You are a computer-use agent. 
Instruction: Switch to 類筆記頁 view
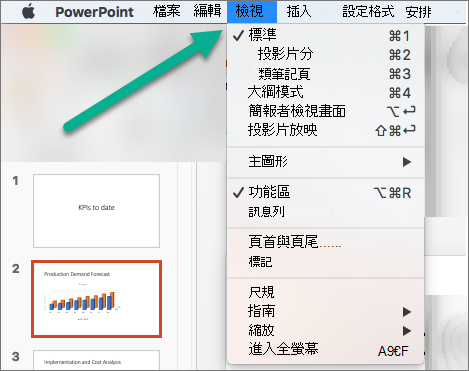(x=325, y=73)
